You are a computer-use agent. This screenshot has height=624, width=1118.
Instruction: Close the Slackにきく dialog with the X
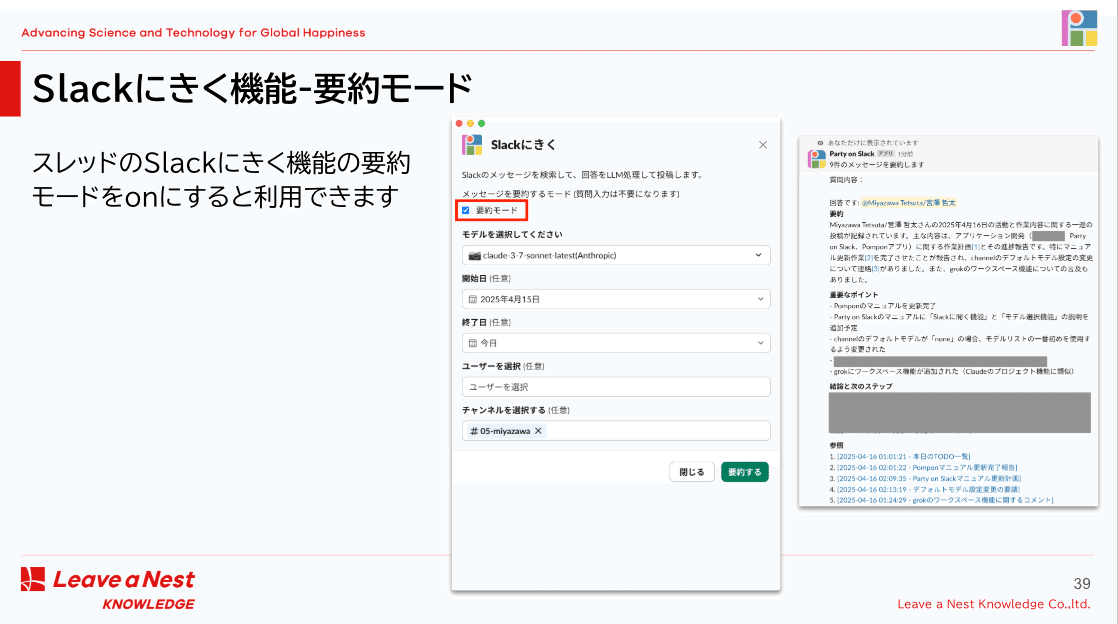click(763, 145)
